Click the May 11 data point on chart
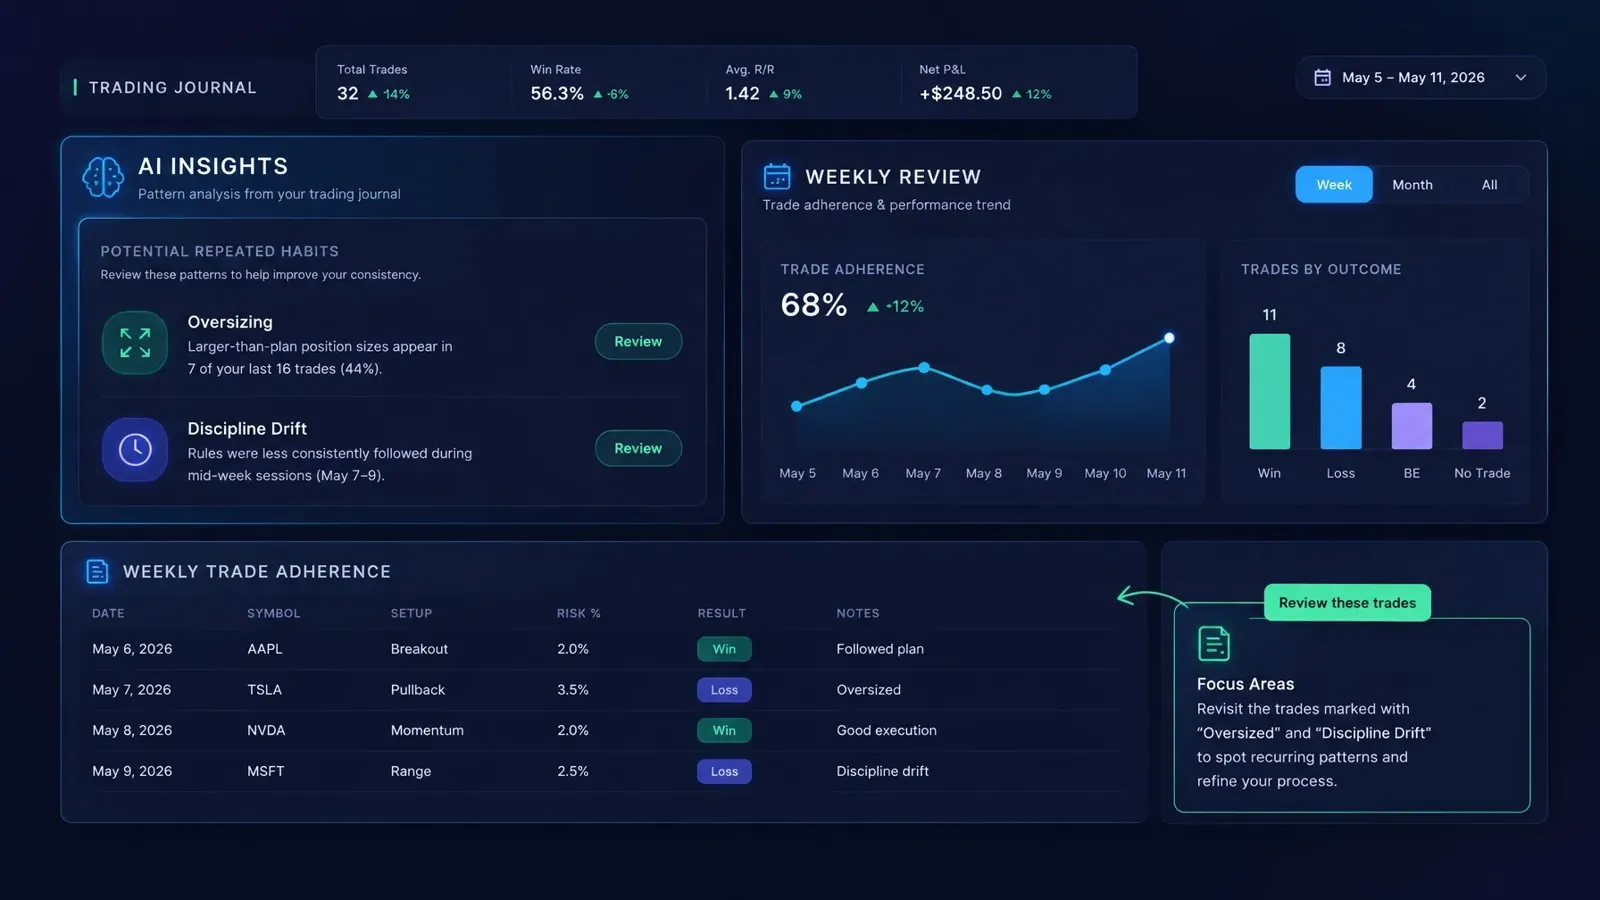1600x900 pixels. tap(1169, 338)
